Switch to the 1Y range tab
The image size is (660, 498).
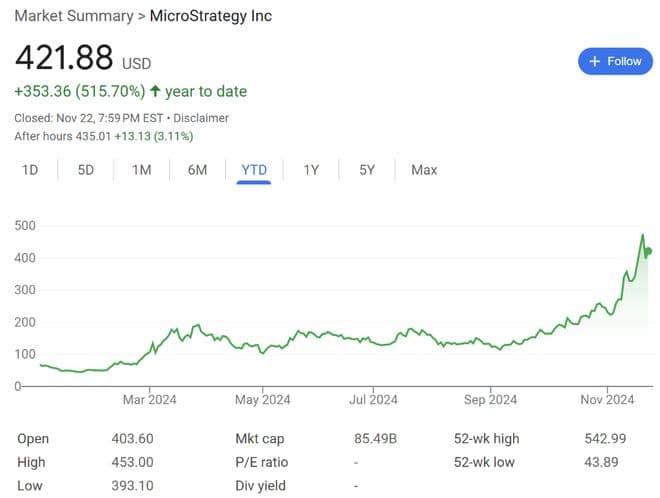coord(311,170)
